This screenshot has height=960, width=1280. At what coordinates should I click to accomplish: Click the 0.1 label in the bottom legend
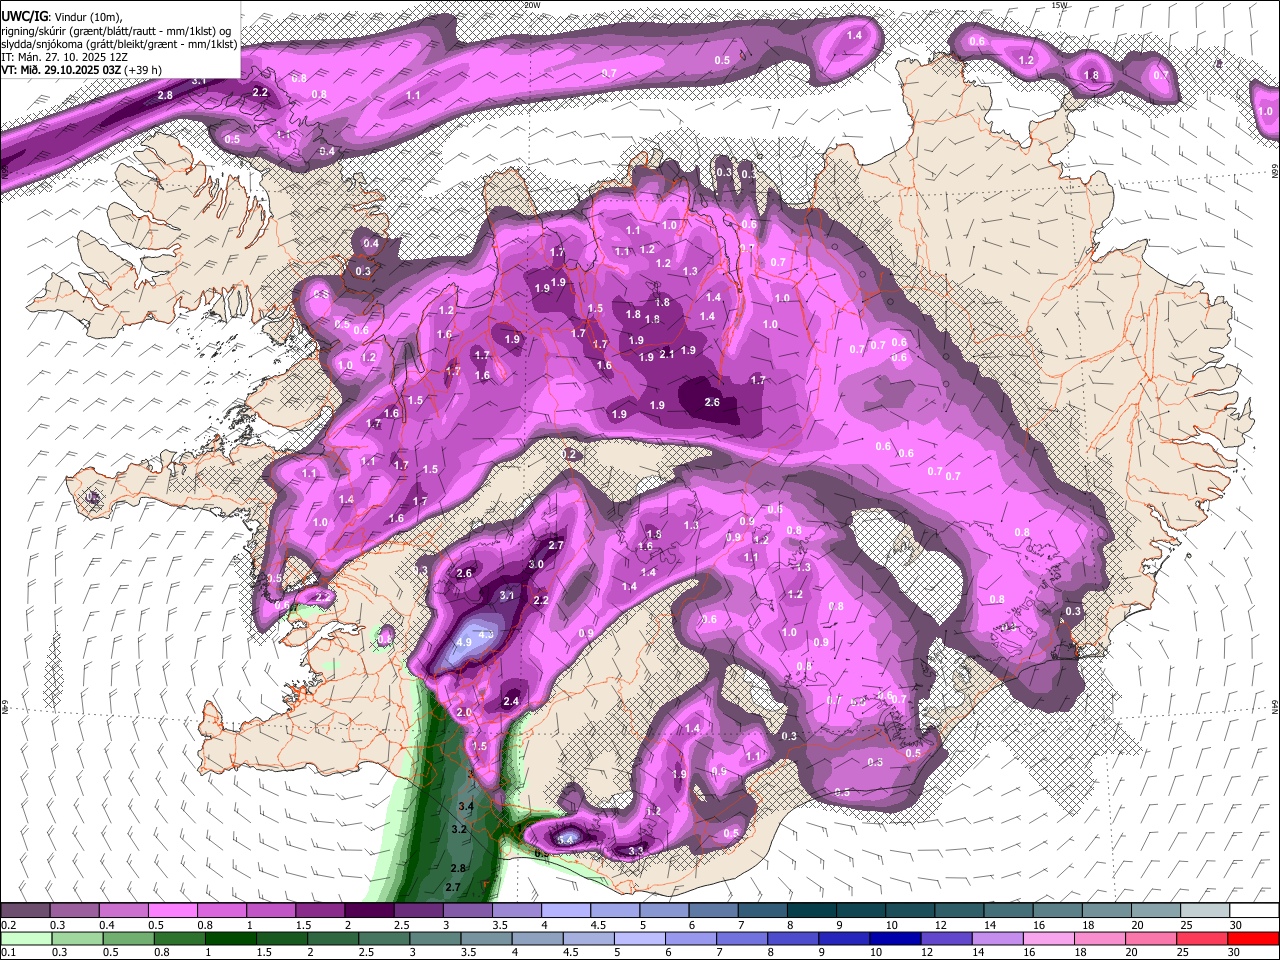tap(8, 952)
